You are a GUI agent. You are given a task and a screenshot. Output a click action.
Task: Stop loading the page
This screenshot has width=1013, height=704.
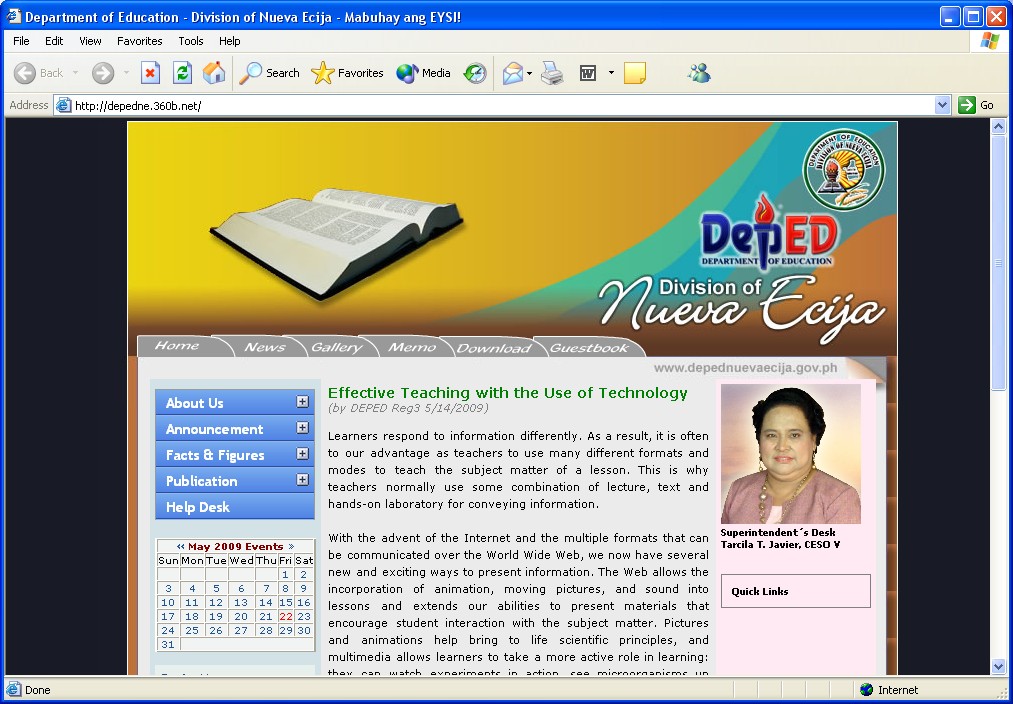coord(151,73)
